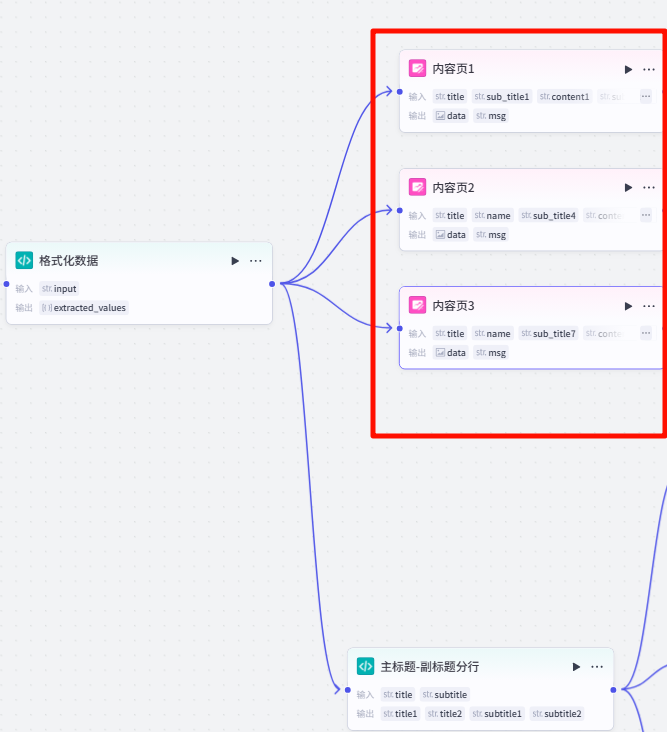Click the code icon on 主标题-副标题分行 node
Screen dimensions: 667x732
coord(366,666)
